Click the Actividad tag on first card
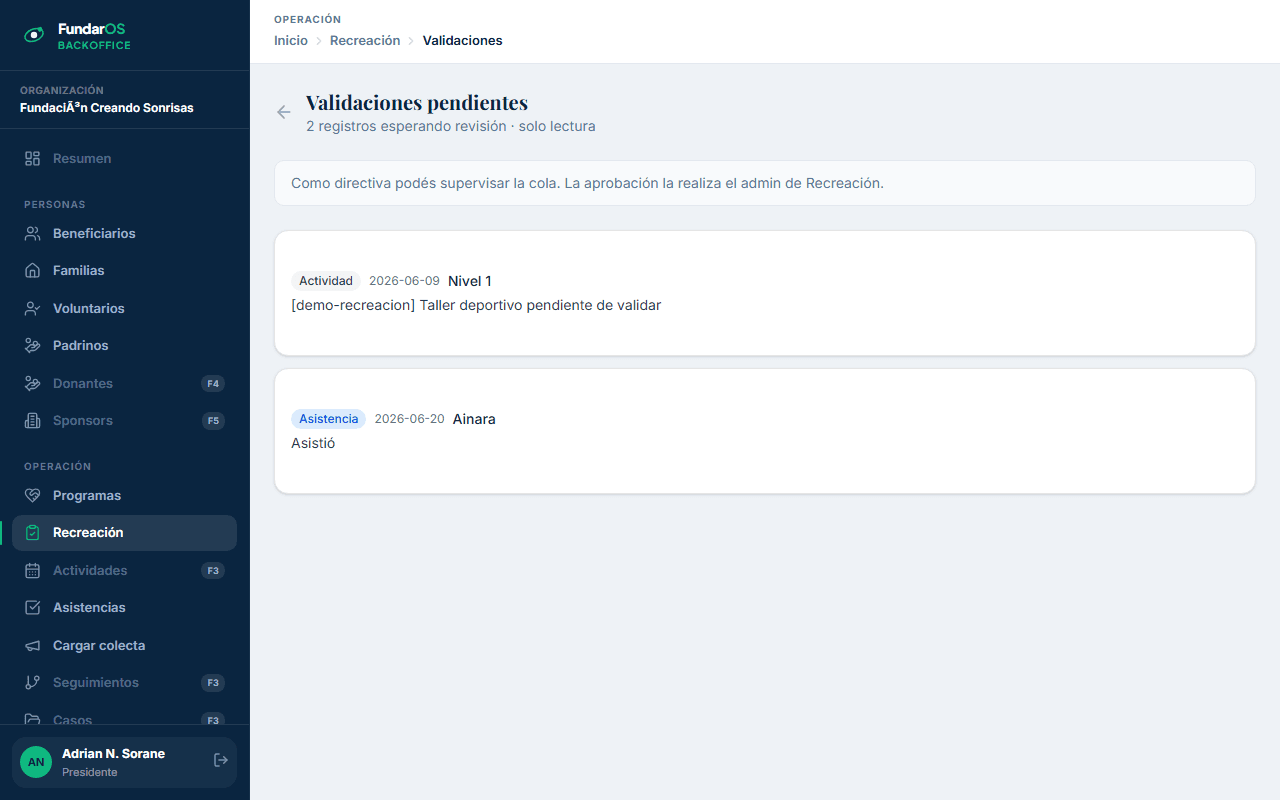Screen dimensions: 1280x800 click(326, 281)
